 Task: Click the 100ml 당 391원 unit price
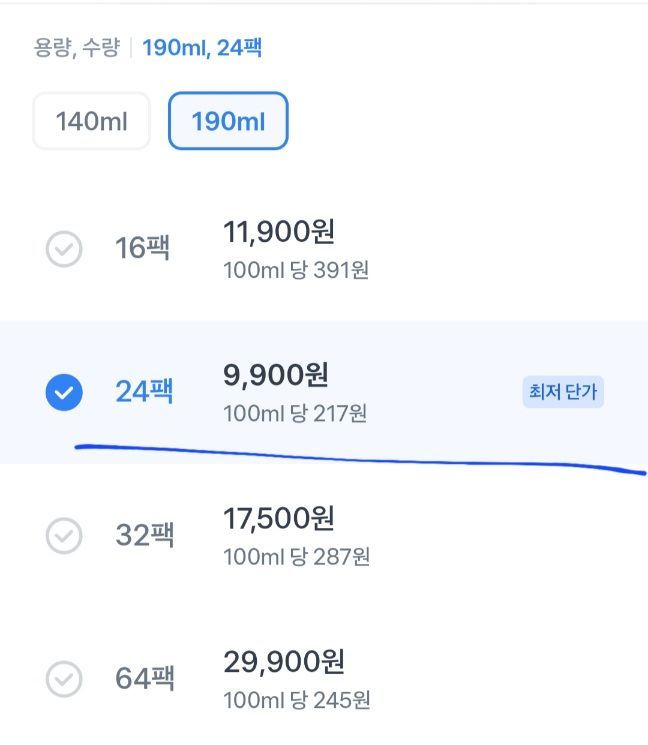click(x=296, y=270)
